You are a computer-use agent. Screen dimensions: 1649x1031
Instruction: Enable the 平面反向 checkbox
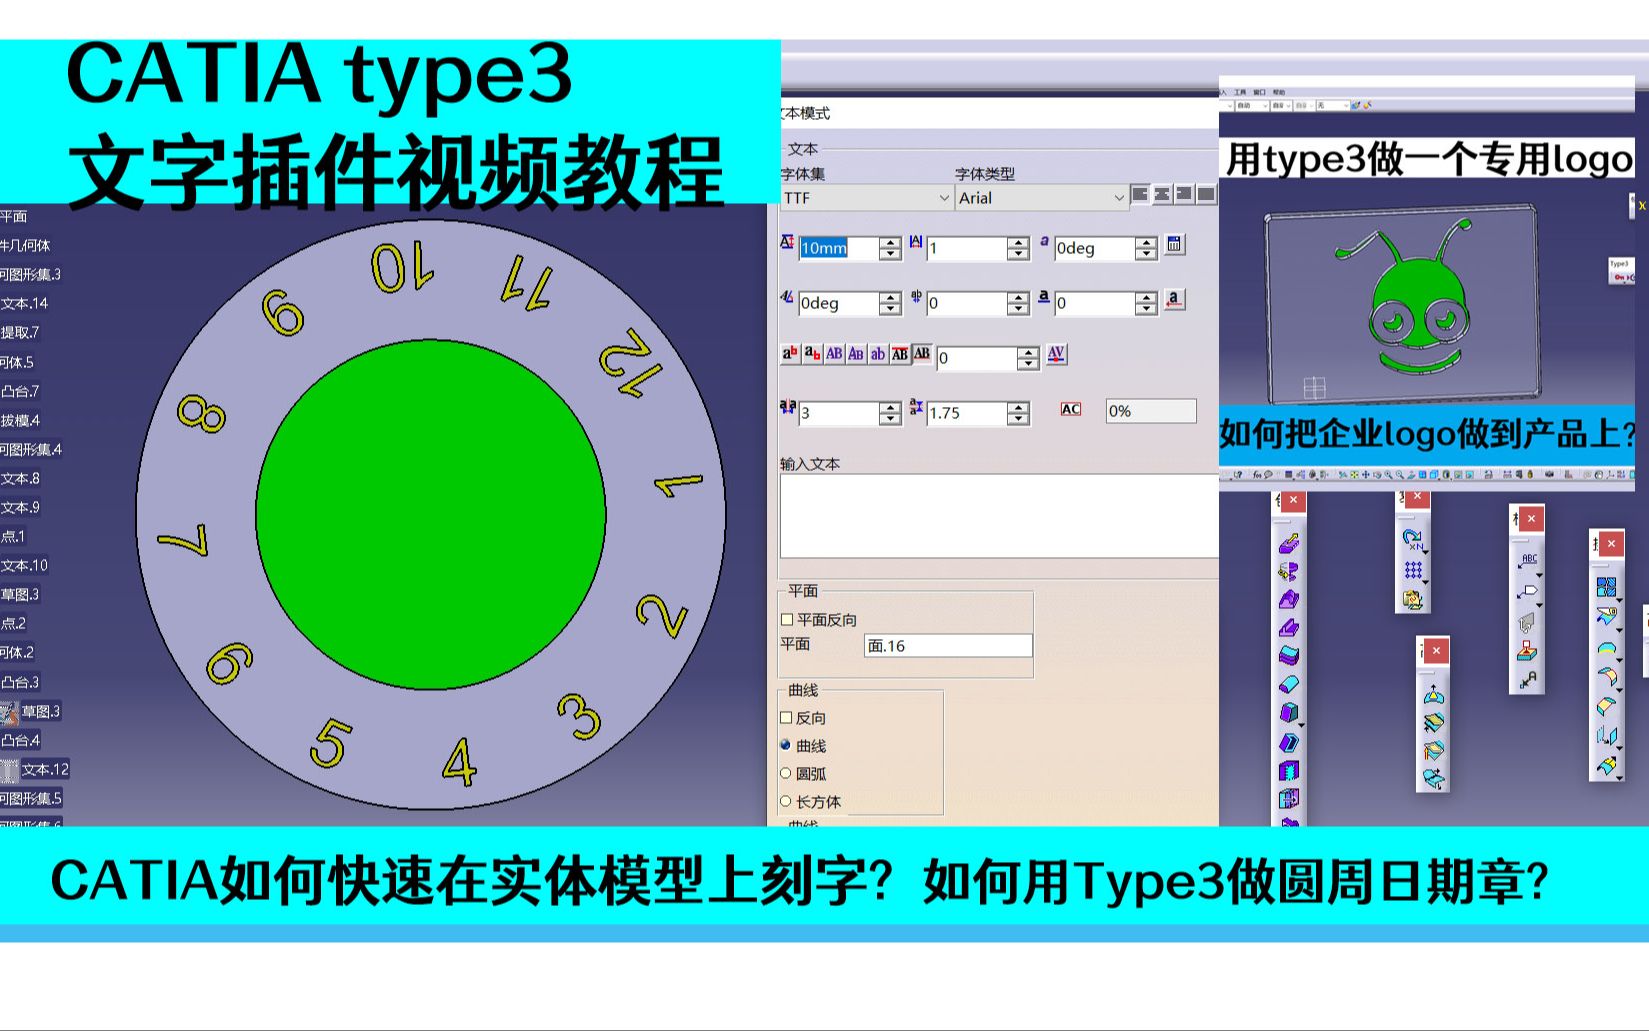pyautogui.click(x=787, y=619)
